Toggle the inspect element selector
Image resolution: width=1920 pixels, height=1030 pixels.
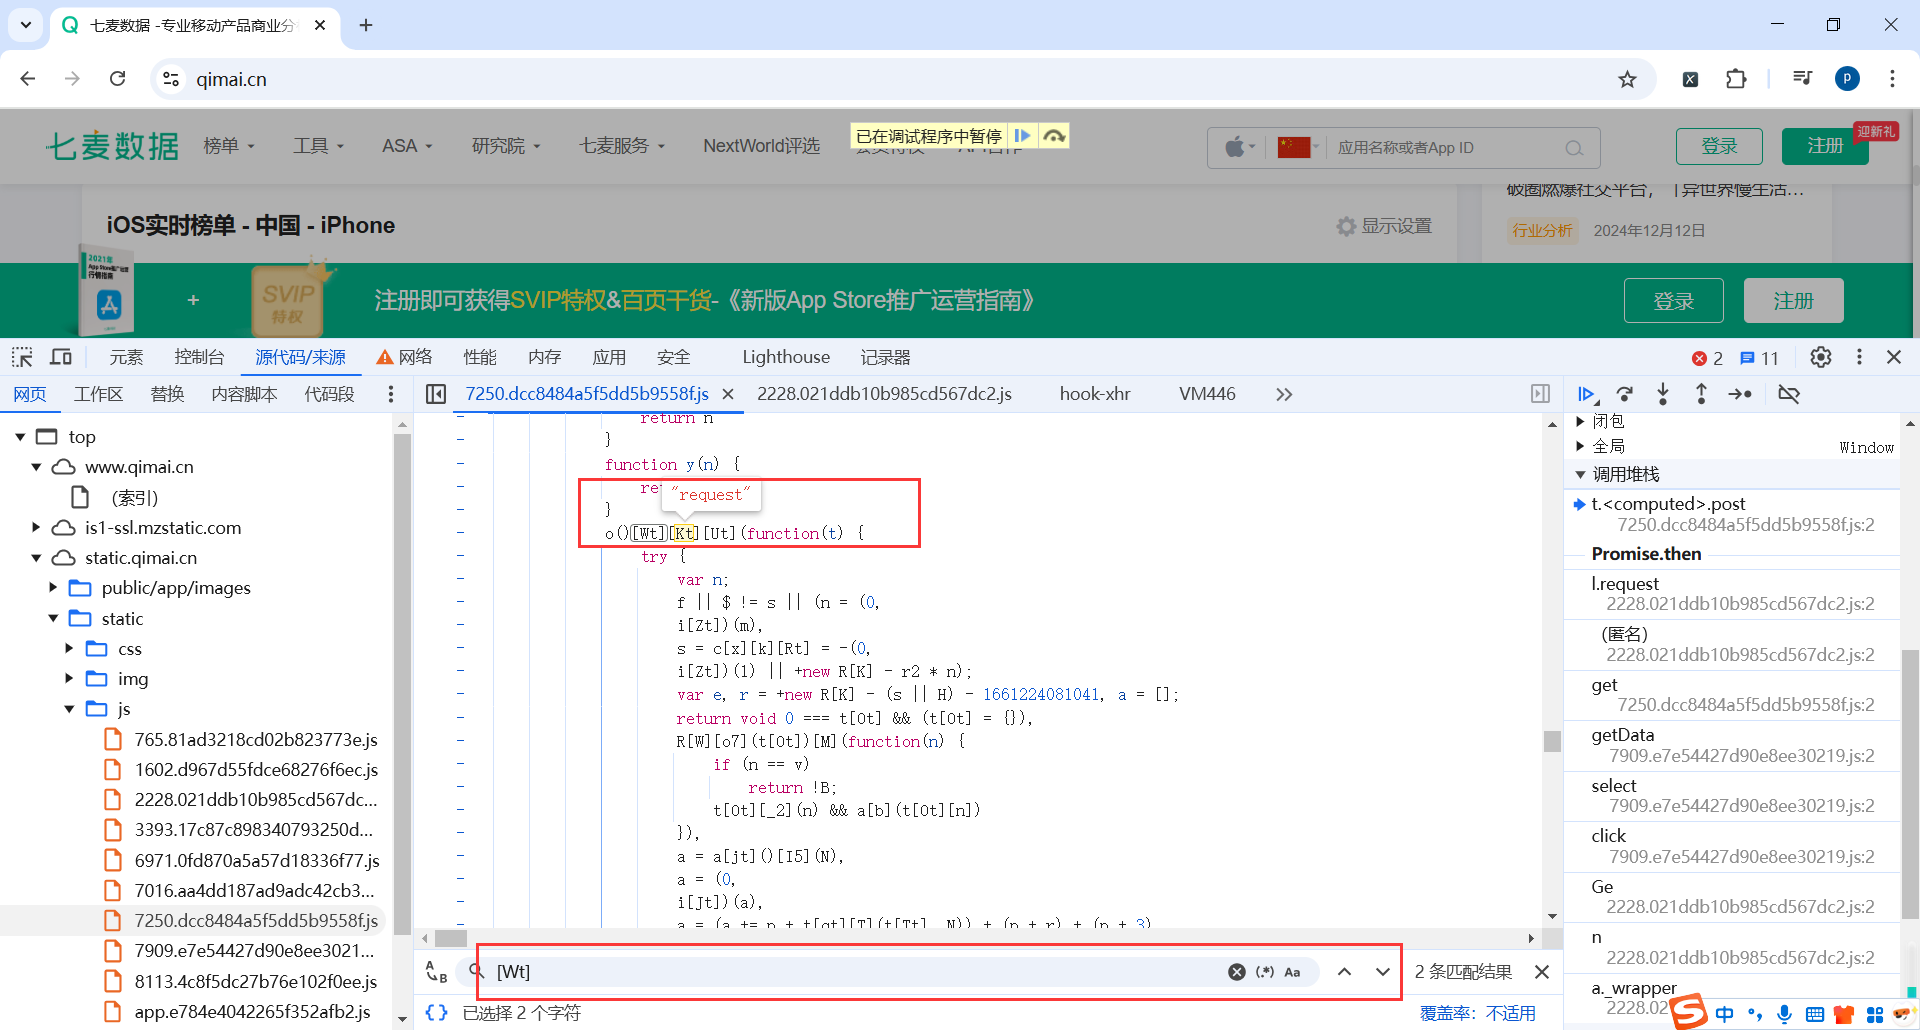pyautogui.click(x=22, y=357)
